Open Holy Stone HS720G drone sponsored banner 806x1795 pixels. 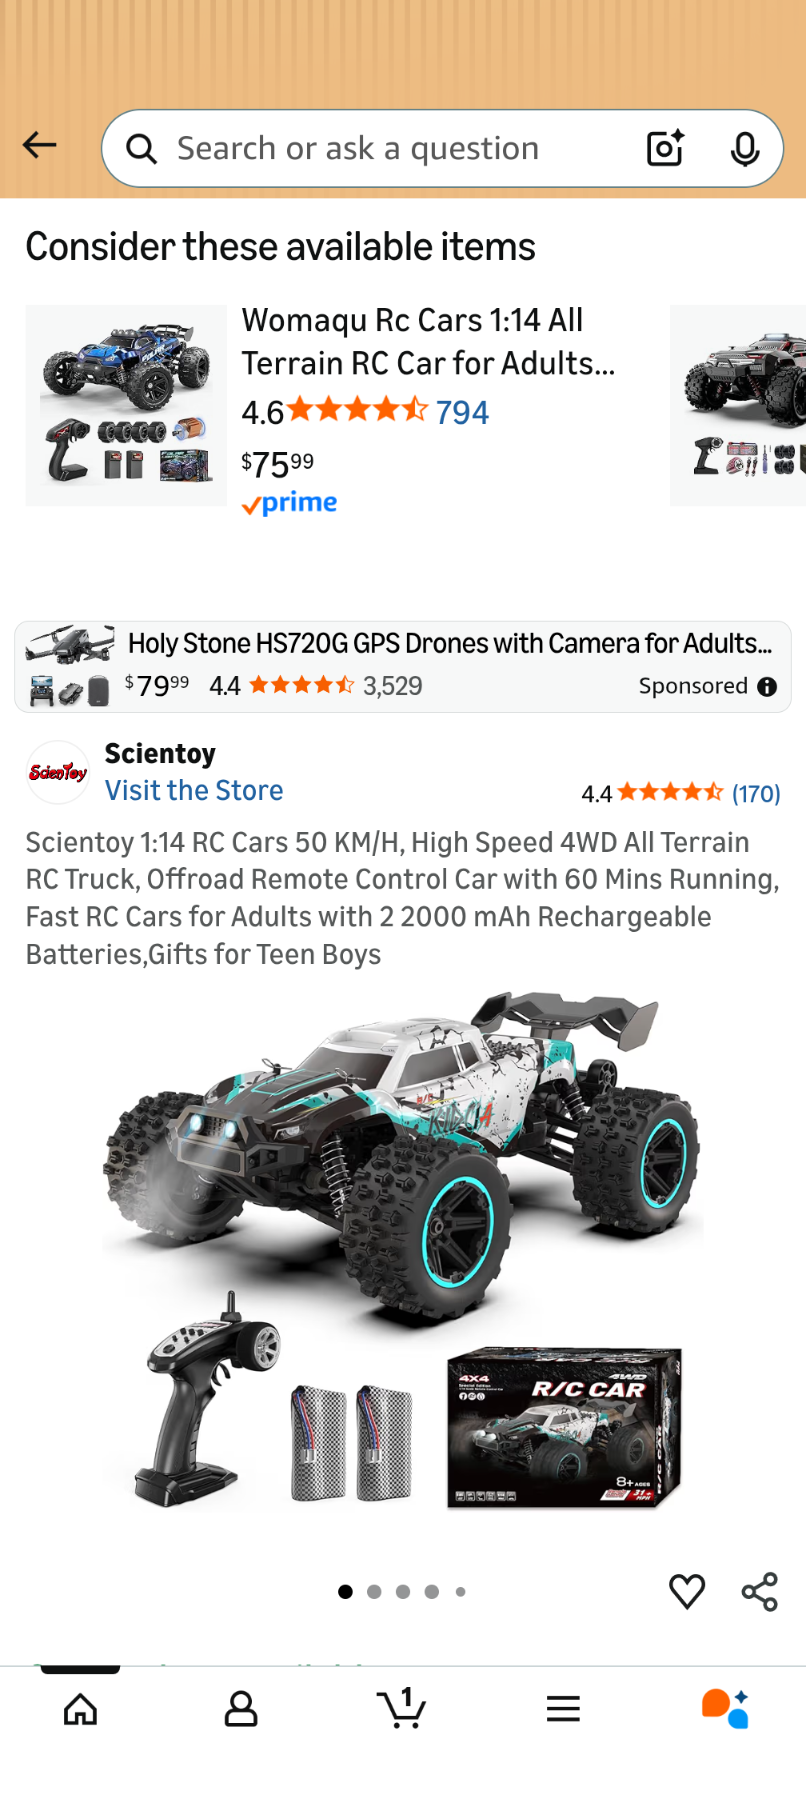tap(403, 667)
